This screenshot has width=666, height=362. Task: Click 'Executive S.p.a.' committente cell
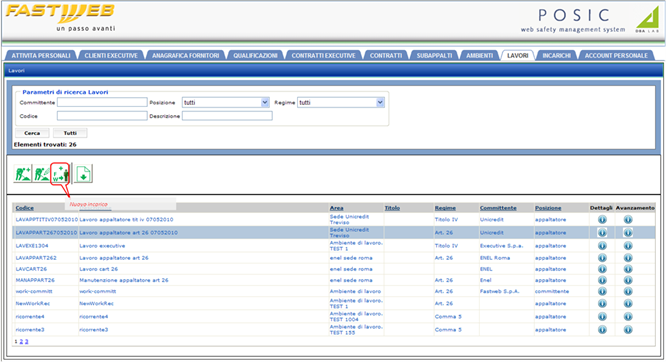click(501, 246)
